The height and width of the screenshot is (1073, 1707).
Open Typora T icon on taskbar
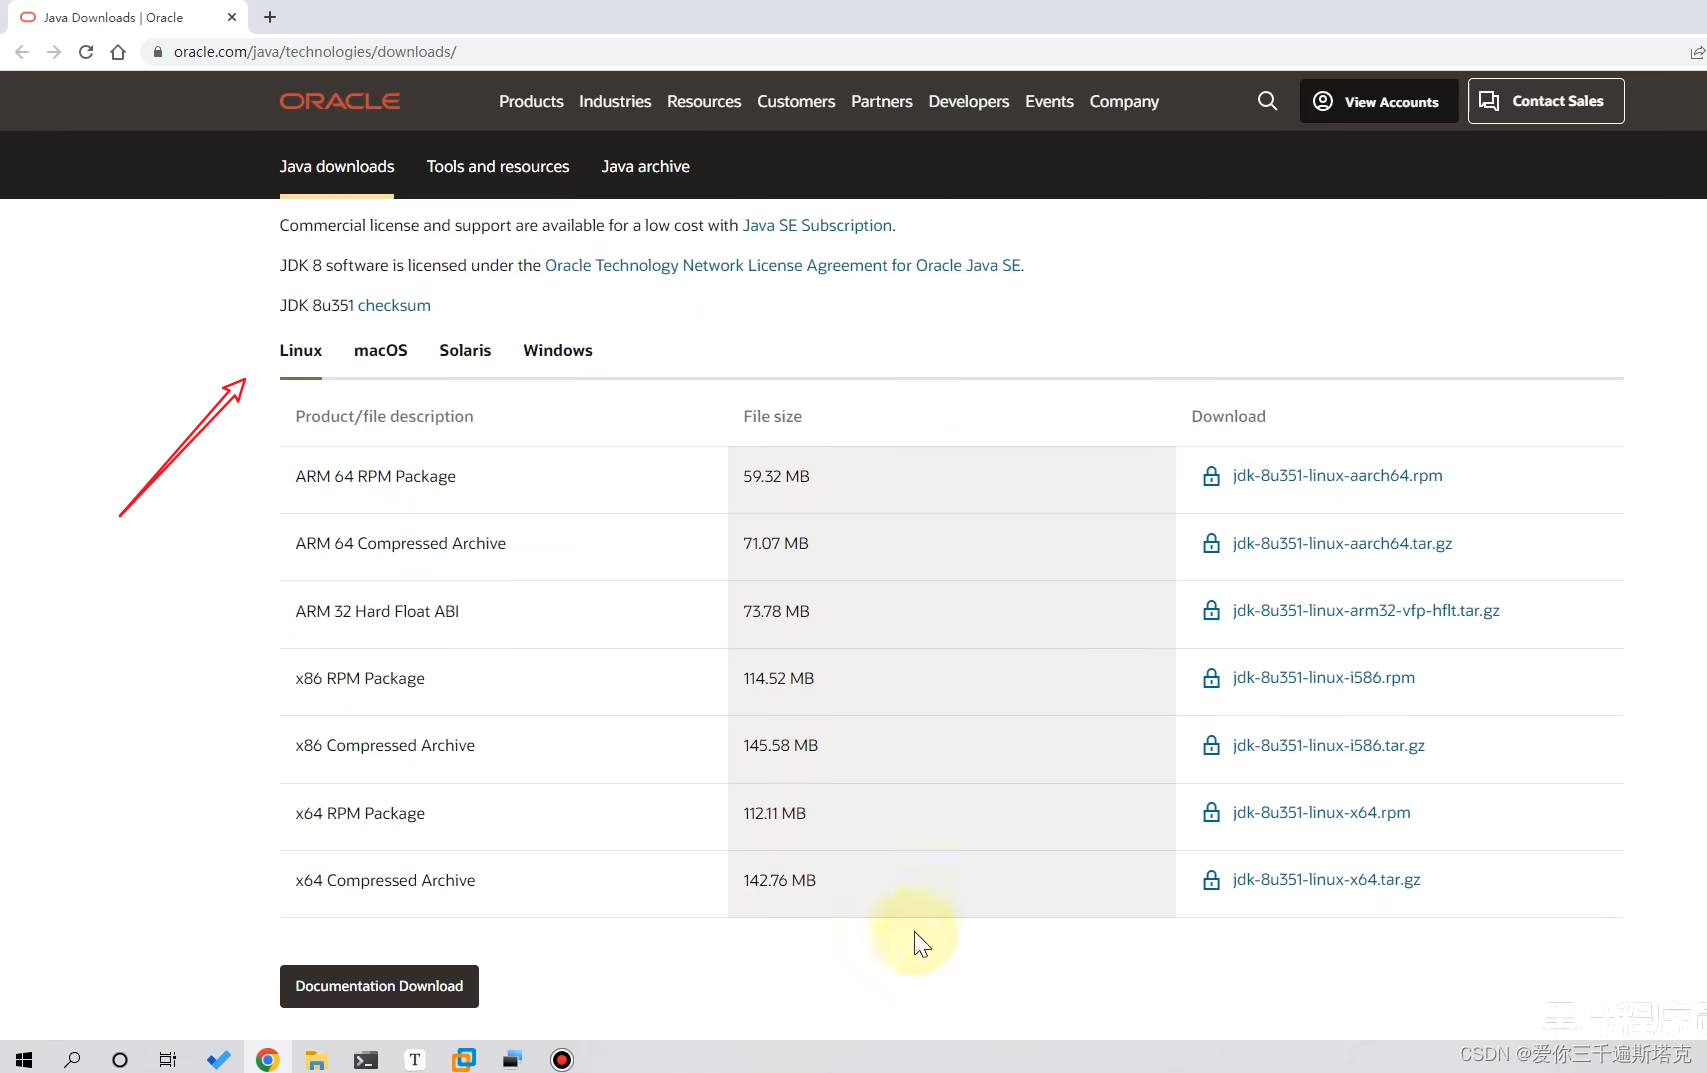click(415, 1059)
